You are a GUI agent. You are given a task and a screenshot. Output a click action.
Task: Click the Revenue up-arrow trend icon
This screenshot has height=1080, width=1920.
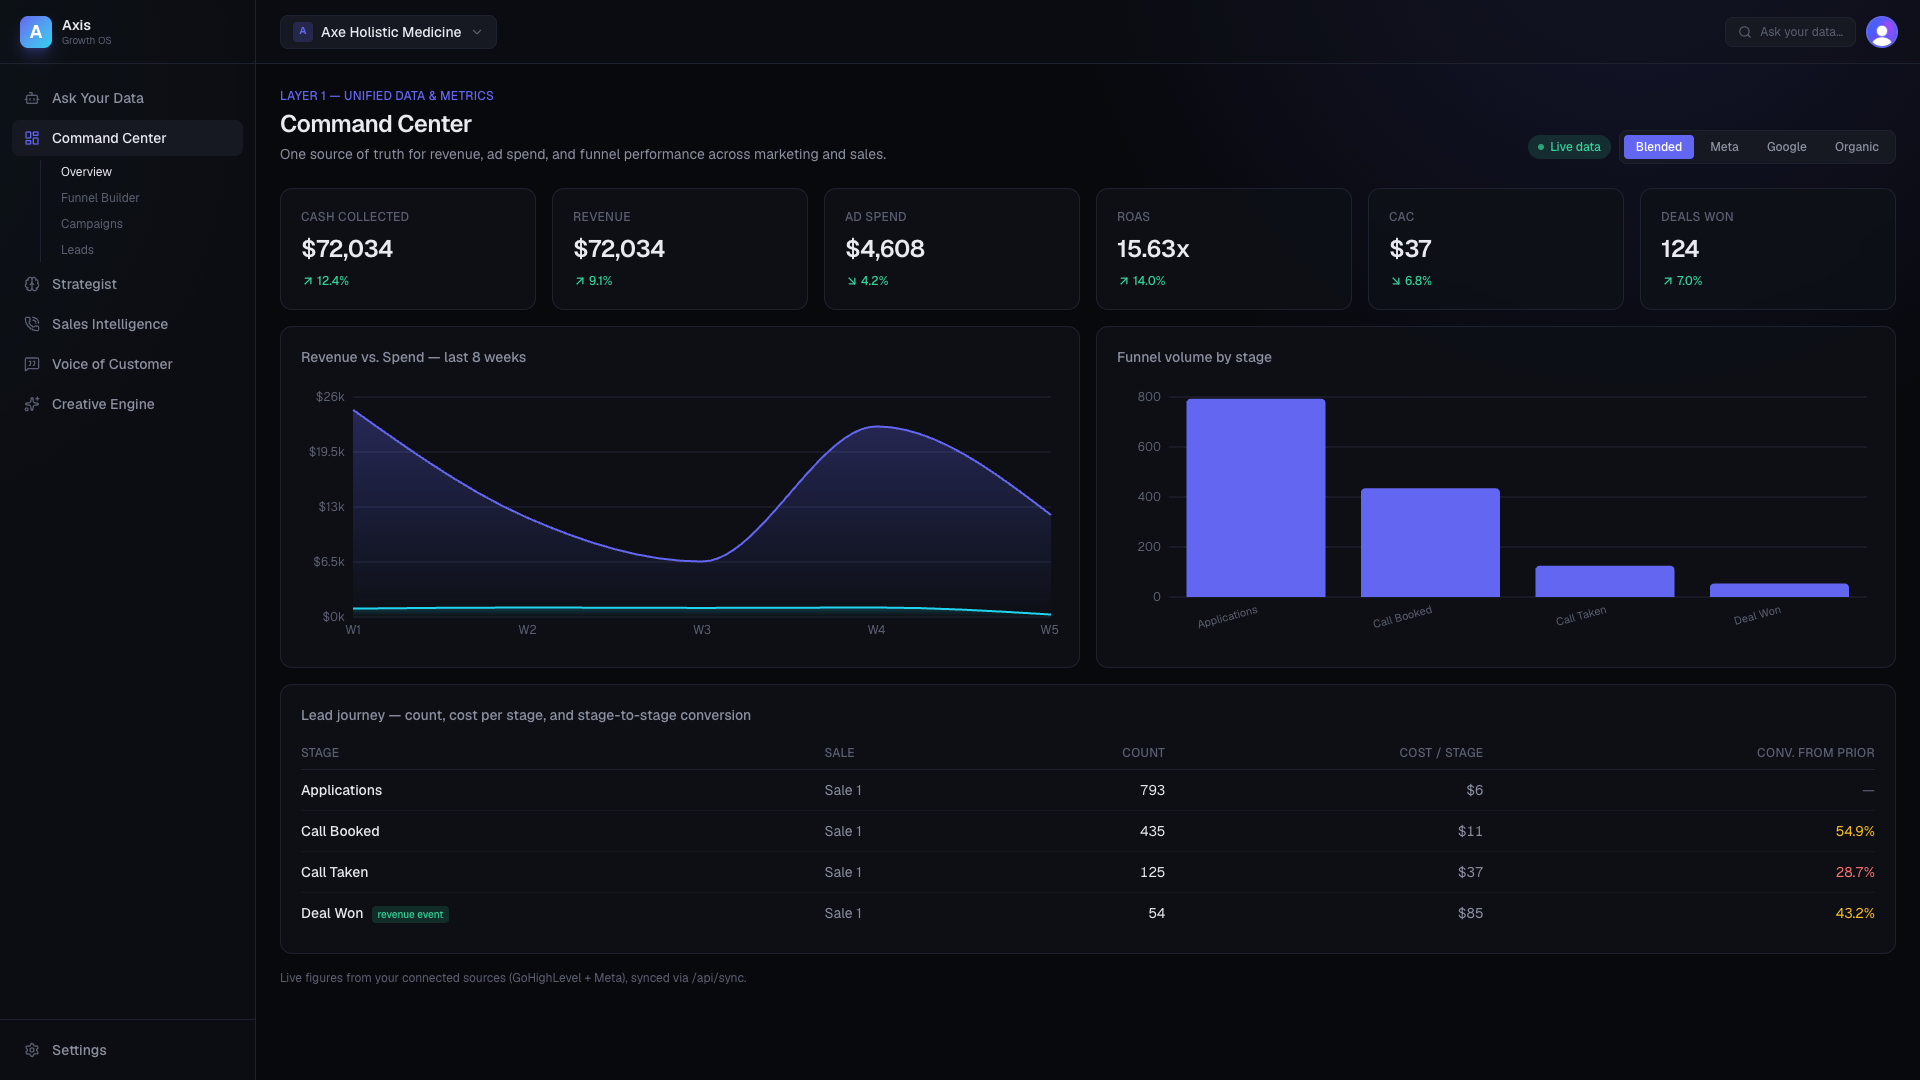click(580, 281)
